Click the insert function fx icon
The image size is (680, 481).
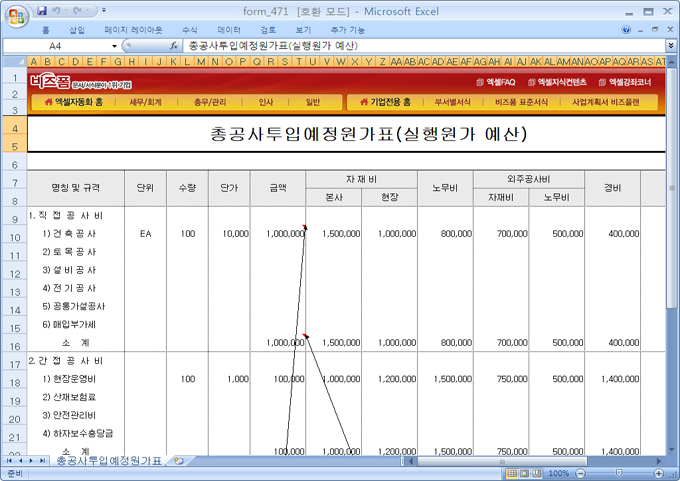click(174, 46)
